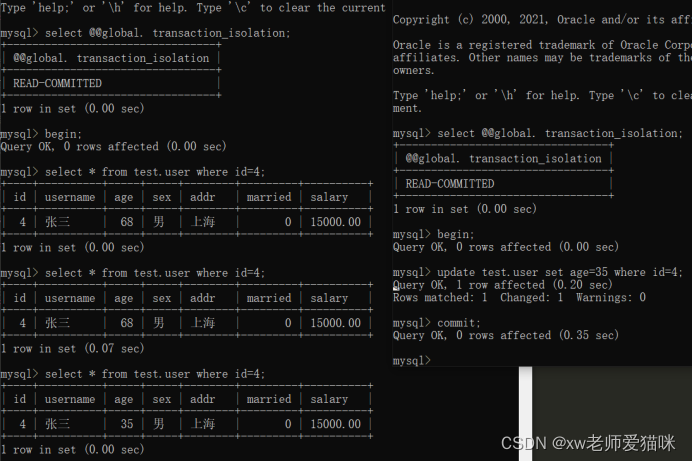The height and width of the screenshot is (462, 692).
Task: Click 'Query OK, 0 rows affected (0.00 sec)' in right terminal
Action: point(506,247)
